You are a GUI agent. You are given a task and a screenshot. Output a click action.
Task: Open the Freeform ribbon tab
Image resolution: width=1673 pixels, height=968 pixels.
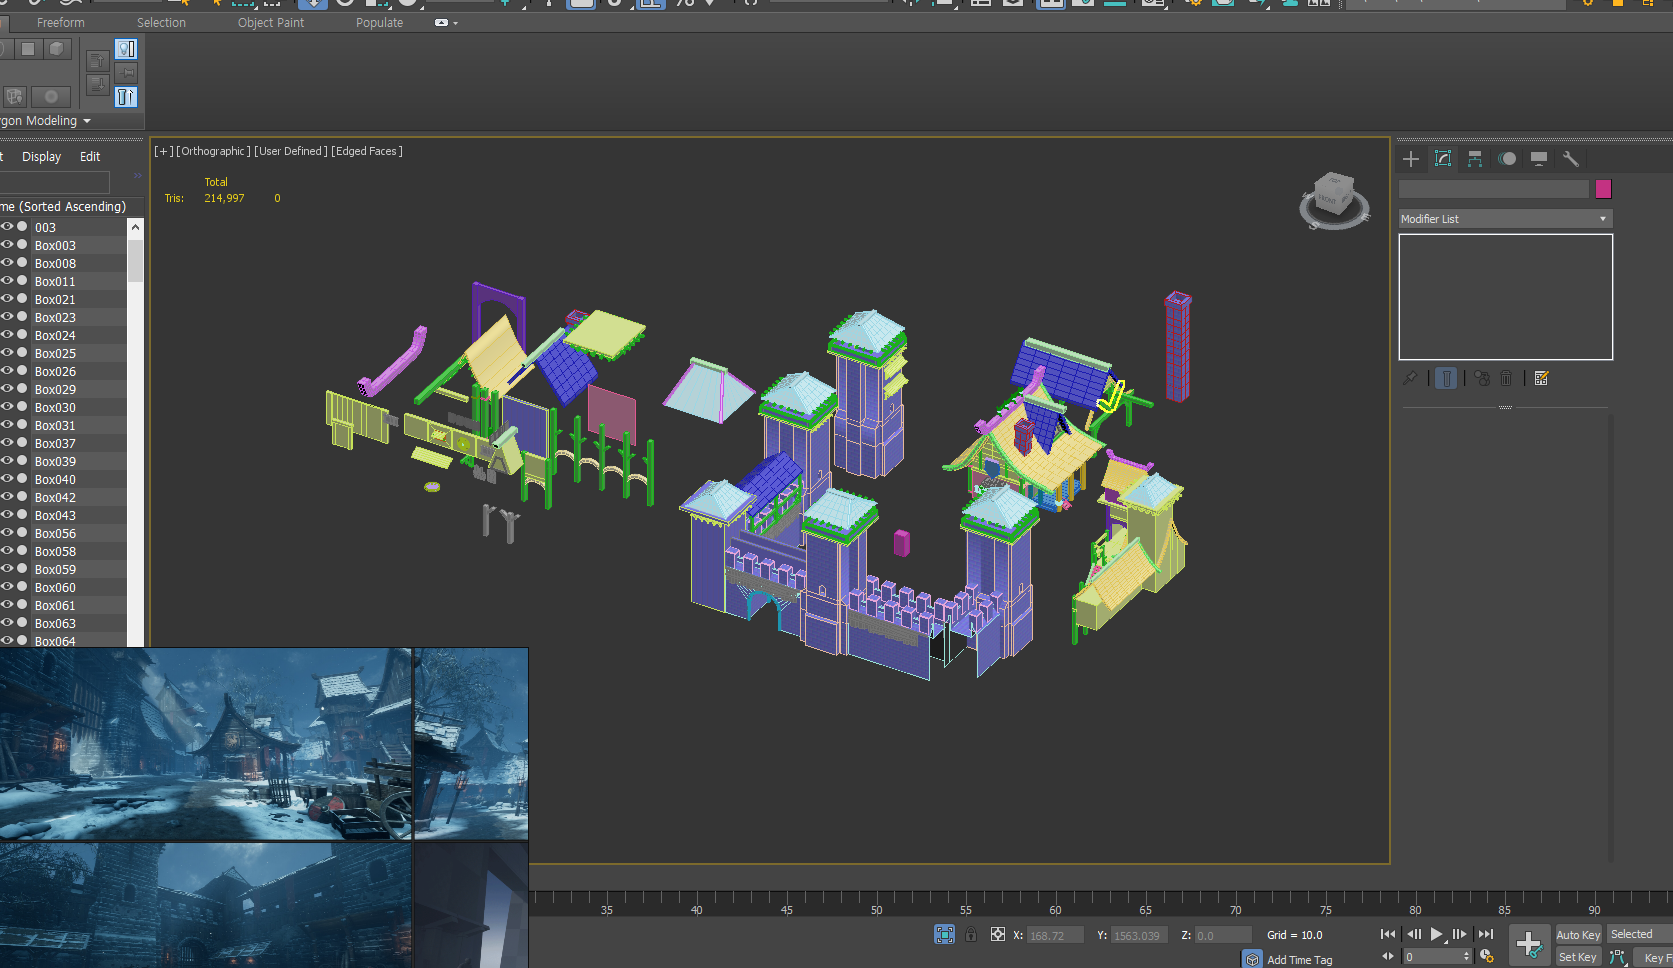61,23
